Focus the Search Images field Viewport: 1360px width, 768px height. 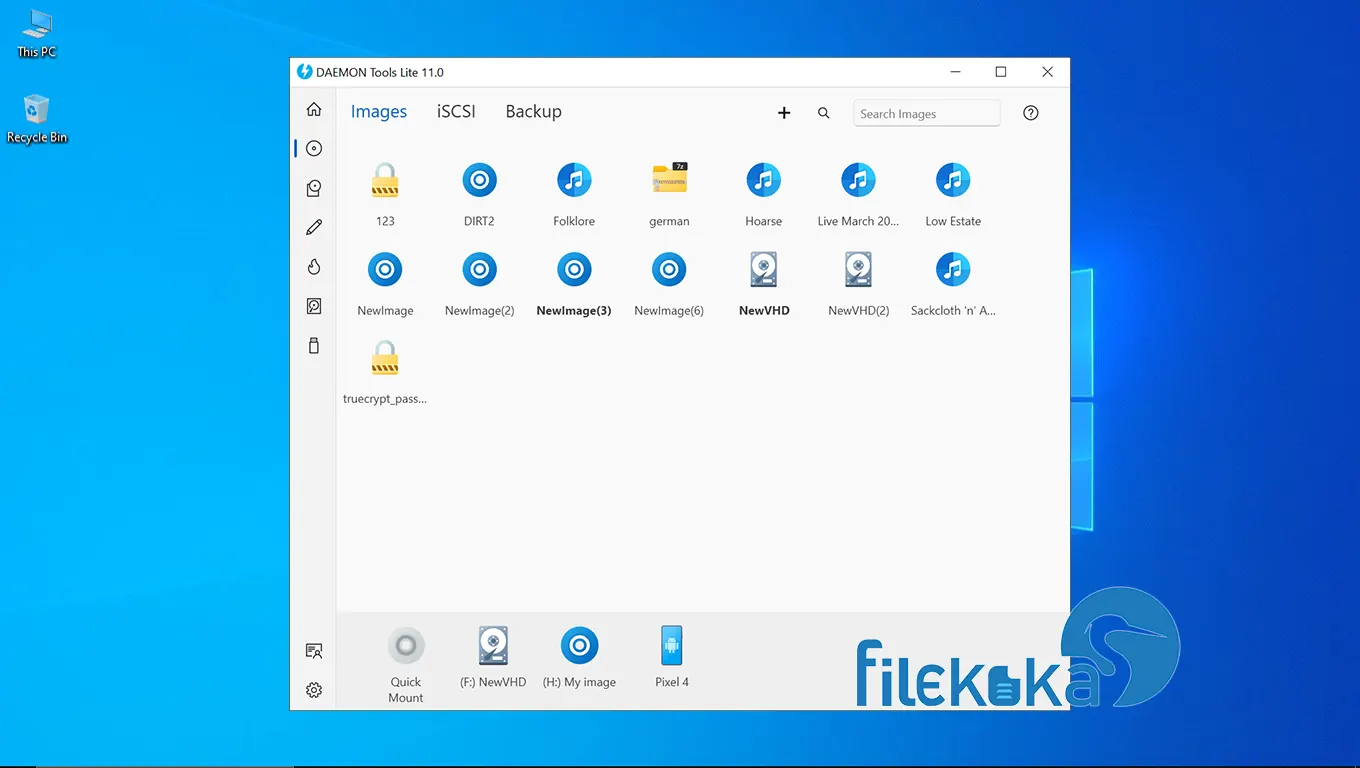pyautogui.click(x=926, y=113)
